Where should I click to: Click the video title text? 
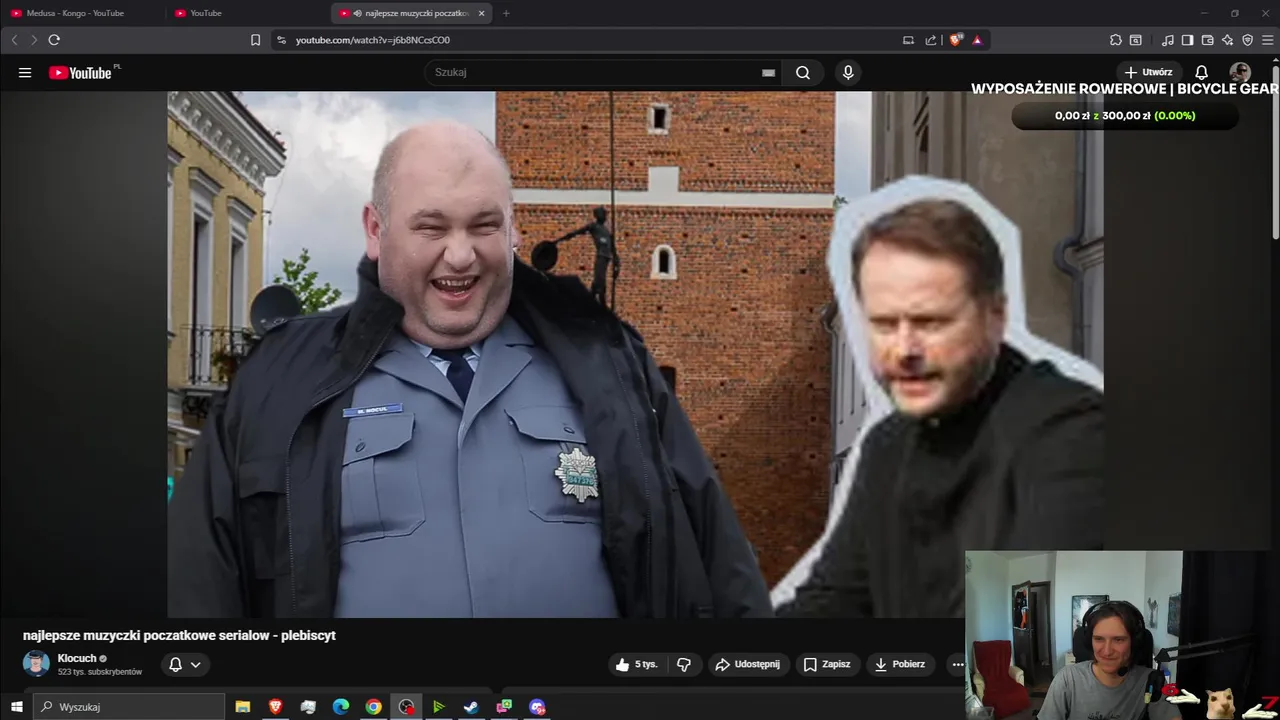pos(179,635)
